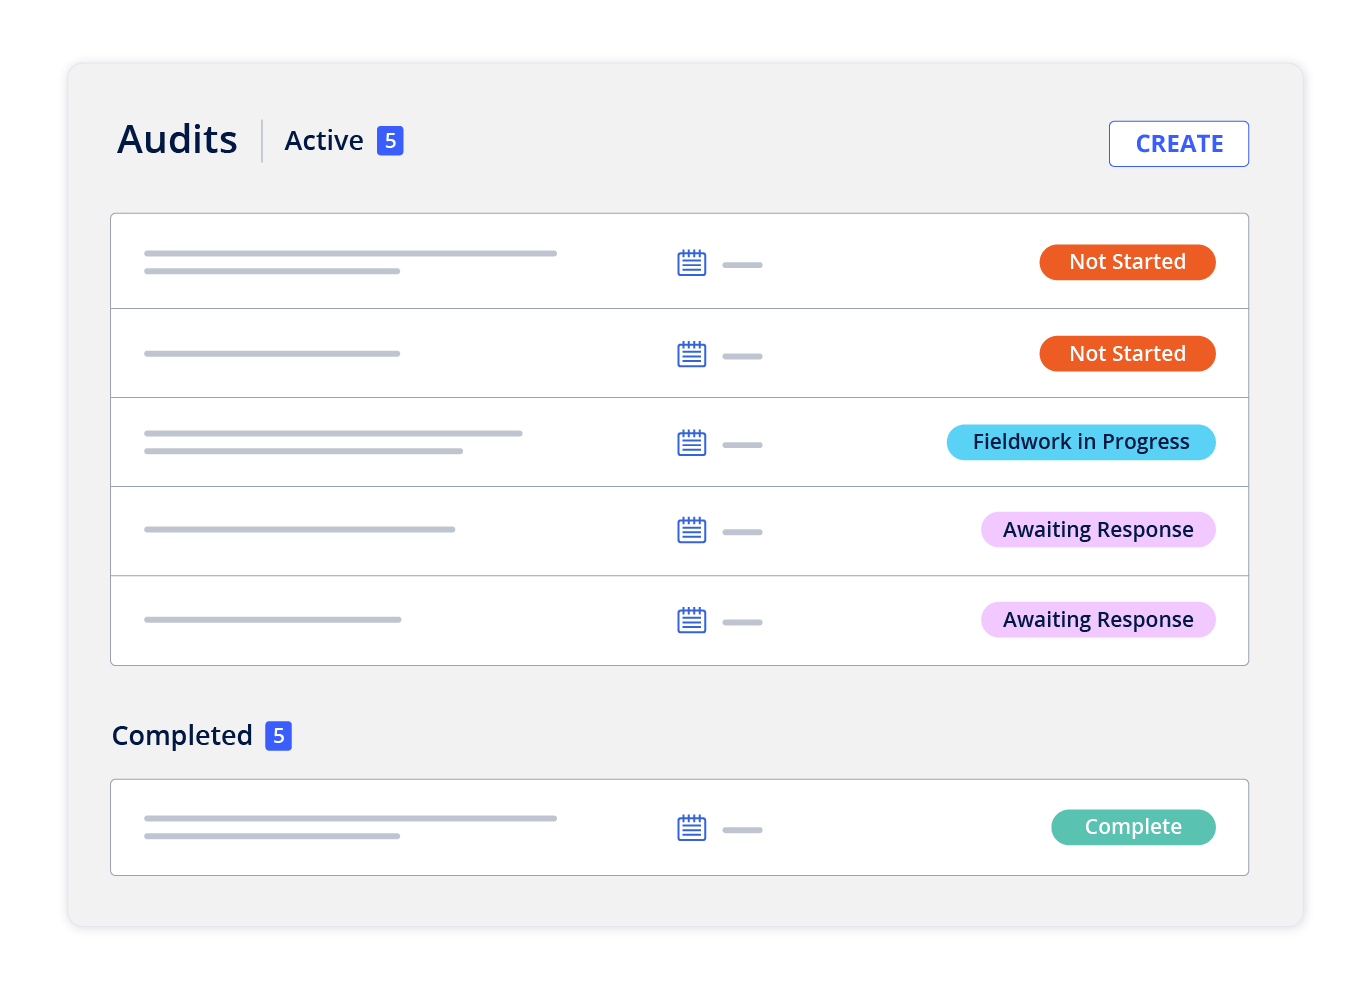Screen dimensions: 1371x990
Task: Open the completed audit row title
Action: pos(350,827)
